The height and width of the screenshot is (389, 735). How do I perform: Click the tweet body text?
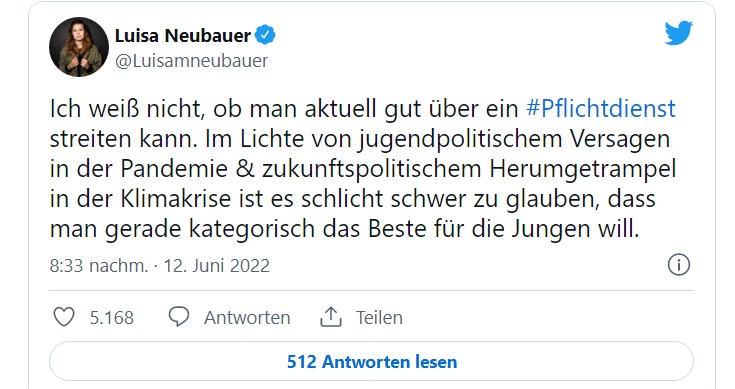pyautogui.click(x=363, y=169)
